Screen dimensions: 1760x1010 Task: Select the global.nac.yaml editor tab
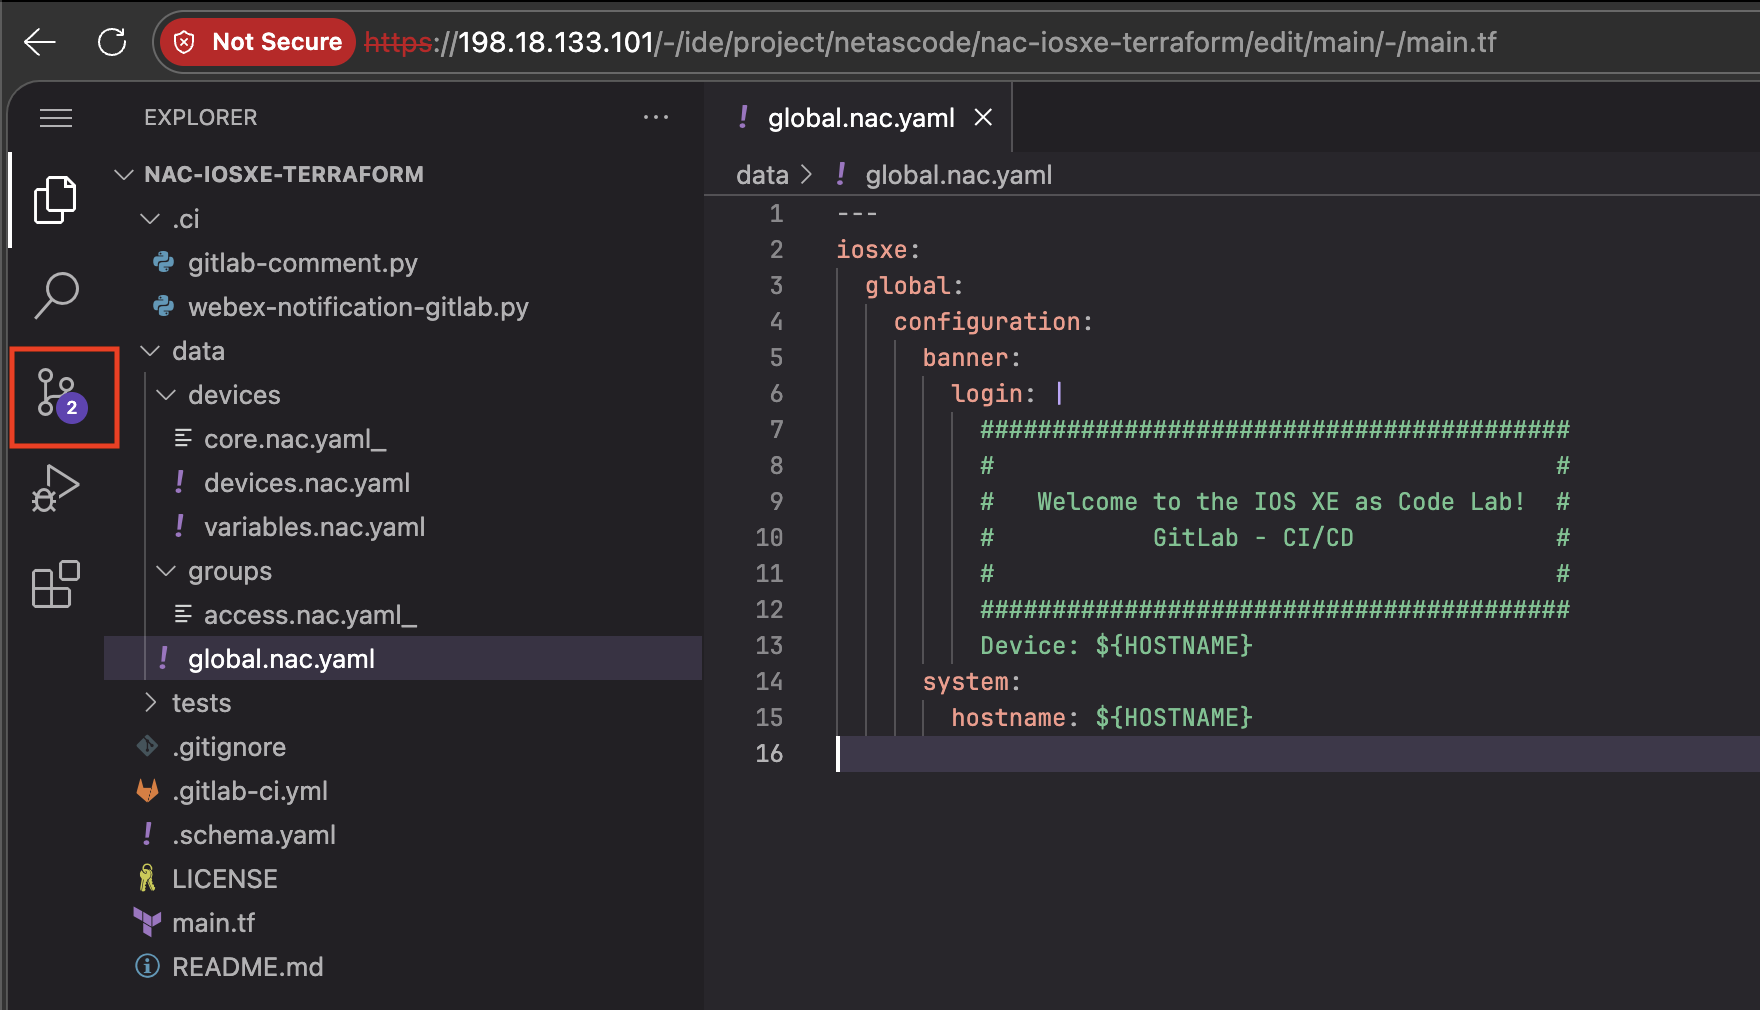point(860,118)
